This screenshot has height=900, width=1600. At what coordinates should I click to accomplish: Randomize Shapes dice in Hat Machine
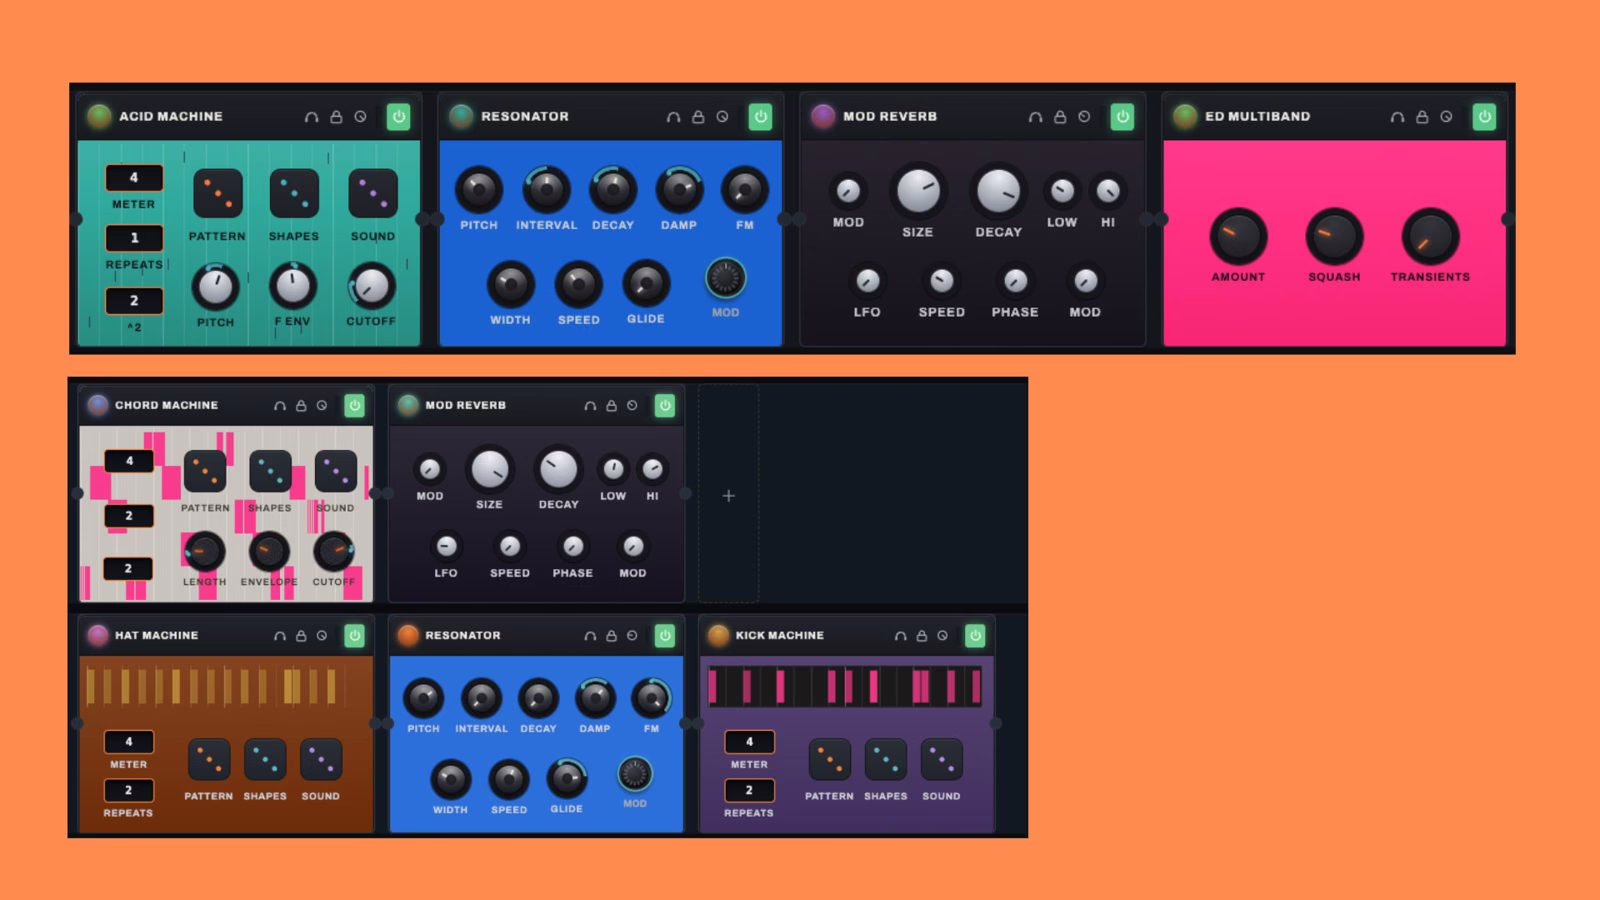click(x=265, y=760)
